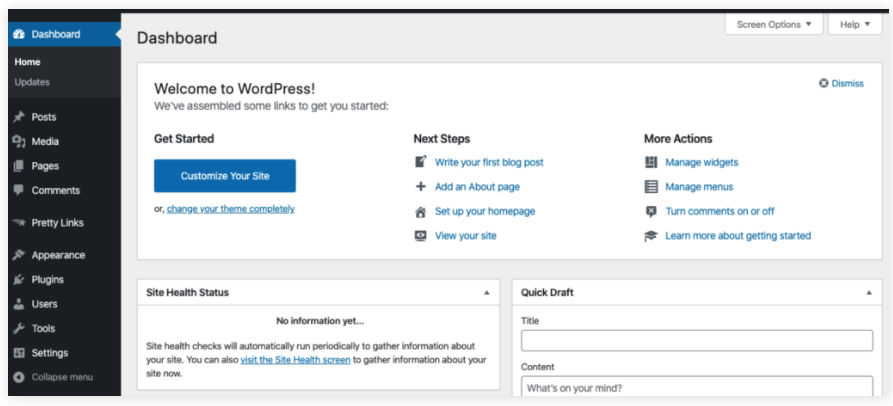Expand the Help dropdown tab
Image resolution: width=893 pixels, height=406 pixels.
[855, 24]
